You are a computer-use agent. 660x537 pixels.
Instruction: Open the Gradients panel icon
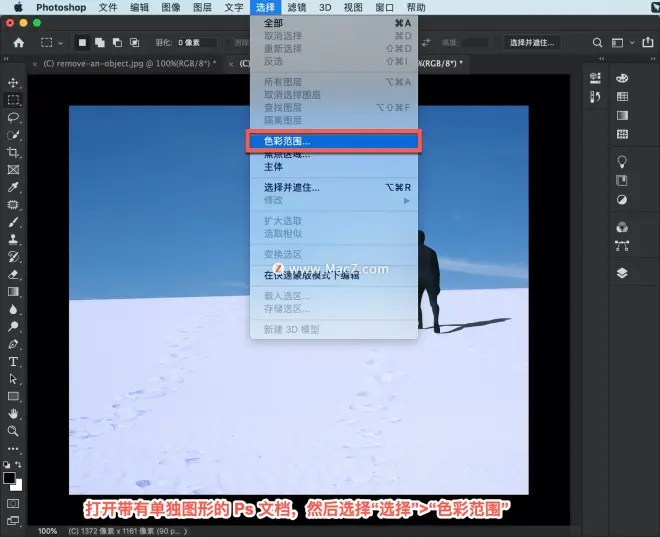622,115
